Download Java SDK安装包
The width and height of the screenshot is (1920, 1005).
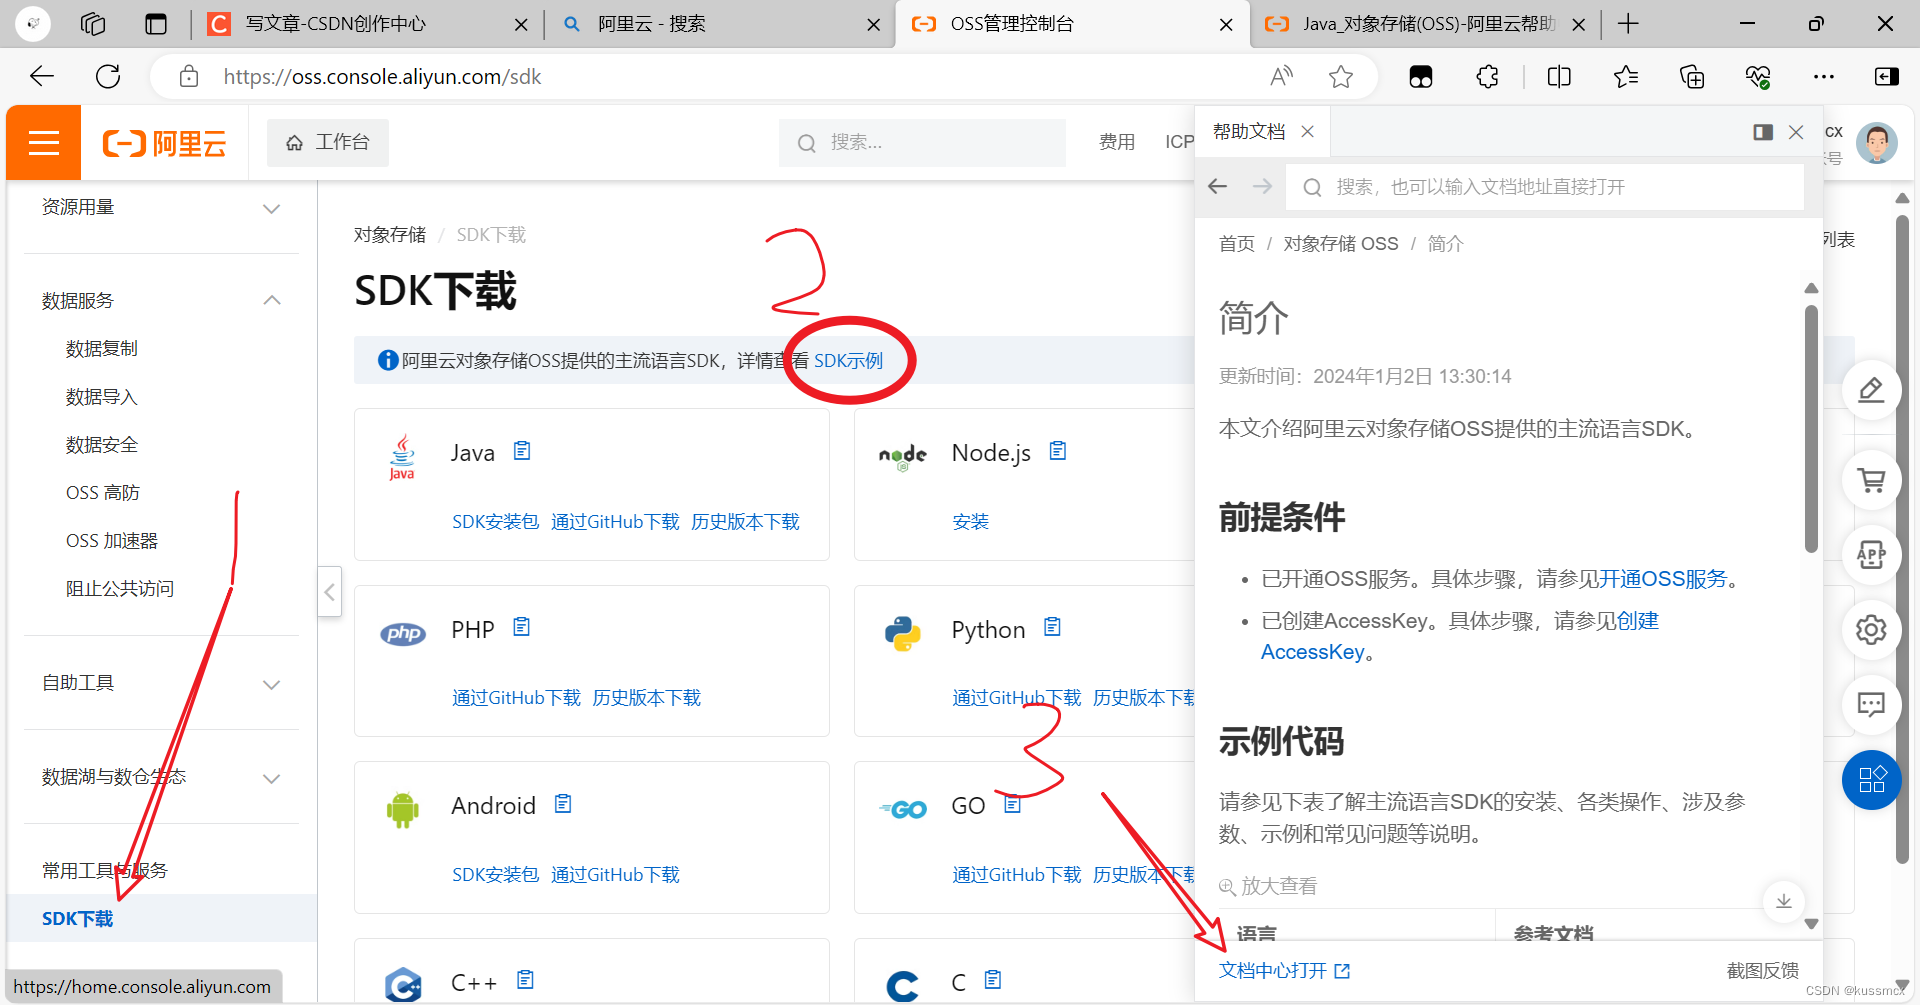(x=496, y=522)
